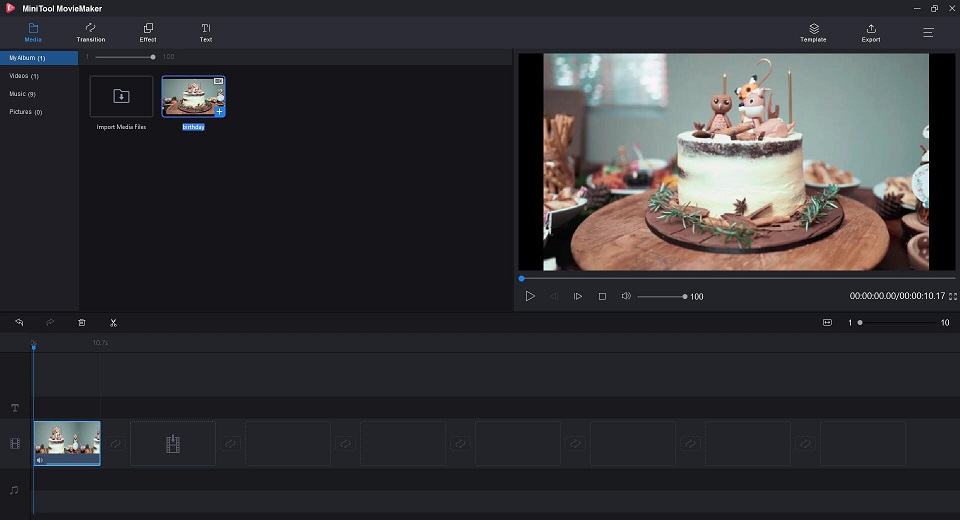Image resolution: width=960 pixels, height=520 pixels.
Task: Select Pictures category in sidebar
Action: pos(26,112)
